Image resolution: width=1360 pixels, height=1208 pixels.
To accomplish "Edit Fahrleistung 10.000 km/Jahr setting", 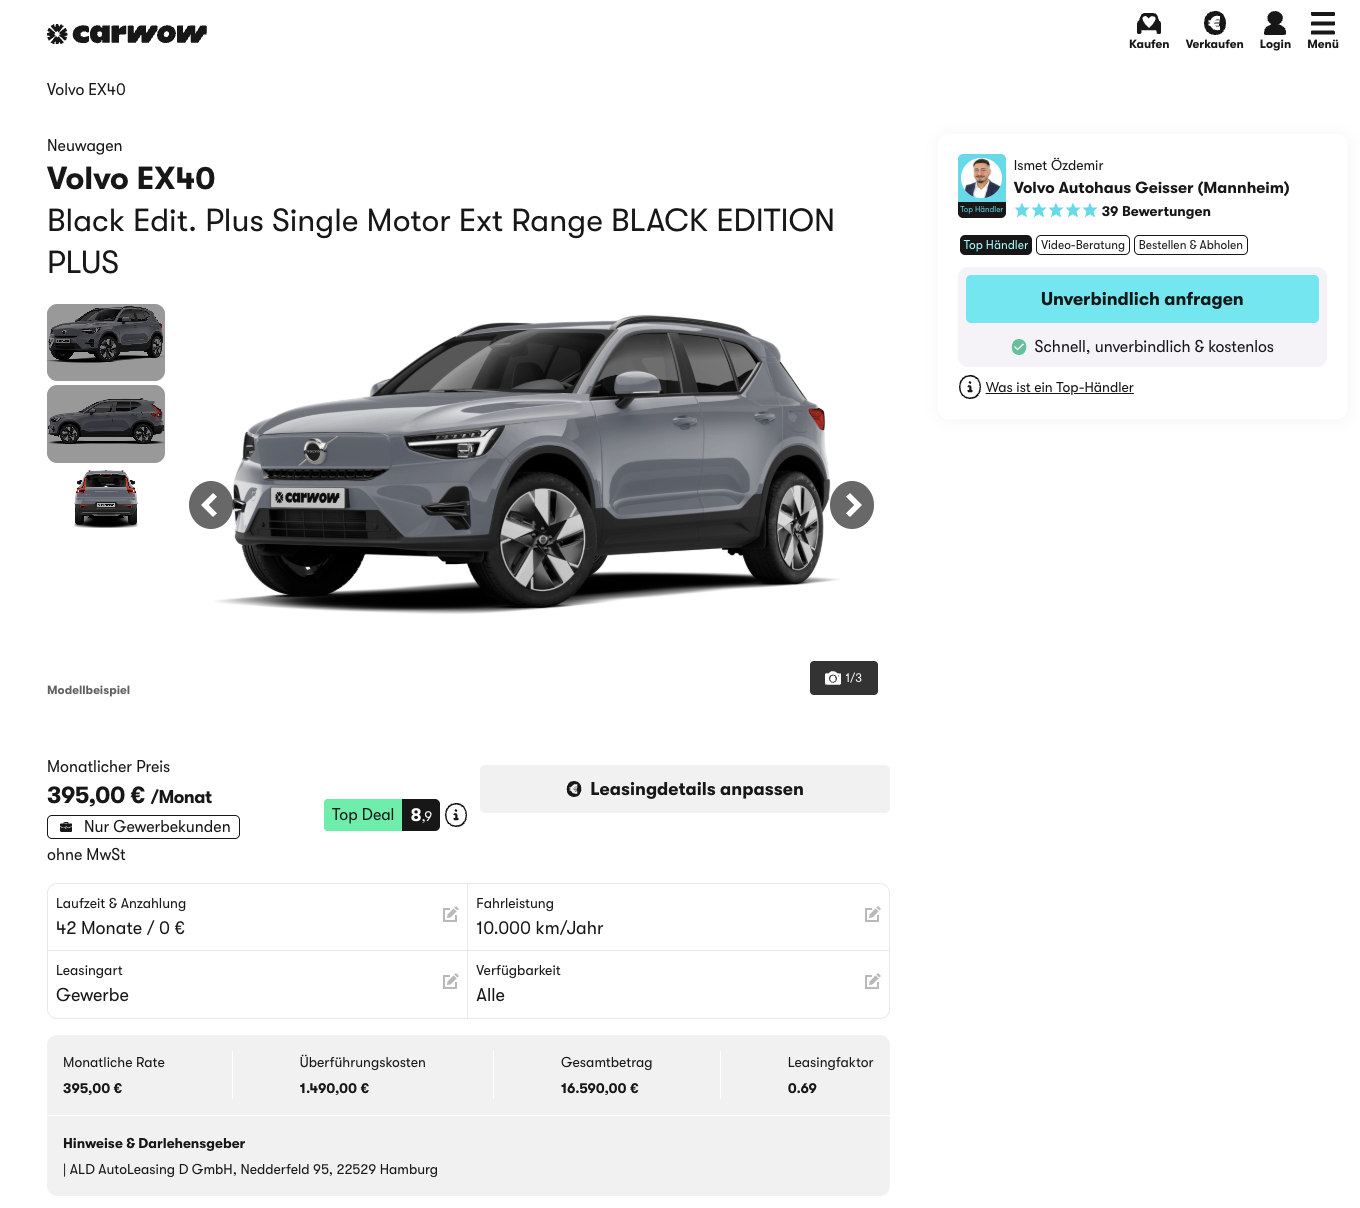I will (x=872, y=915).
